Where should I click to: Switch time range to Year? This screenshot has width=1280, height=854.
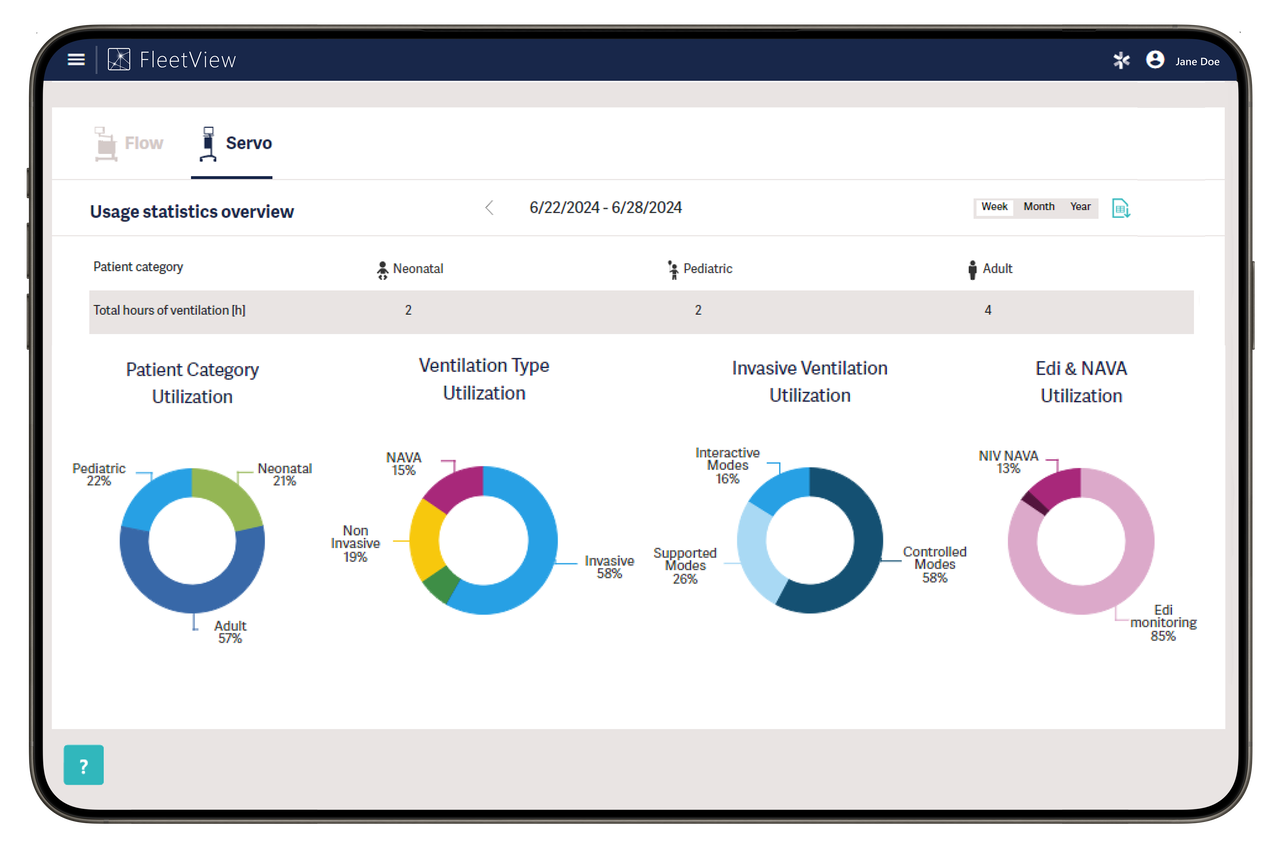tap(1080, 207)
